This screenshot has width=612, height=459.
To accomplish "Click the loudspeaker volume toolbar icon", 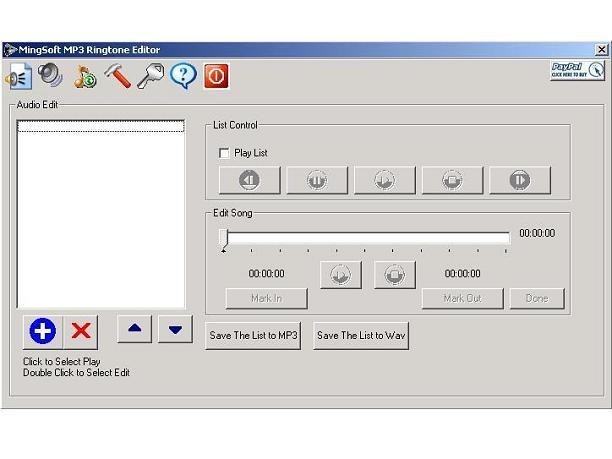I will pyautogui.click(x=50, y=75).
